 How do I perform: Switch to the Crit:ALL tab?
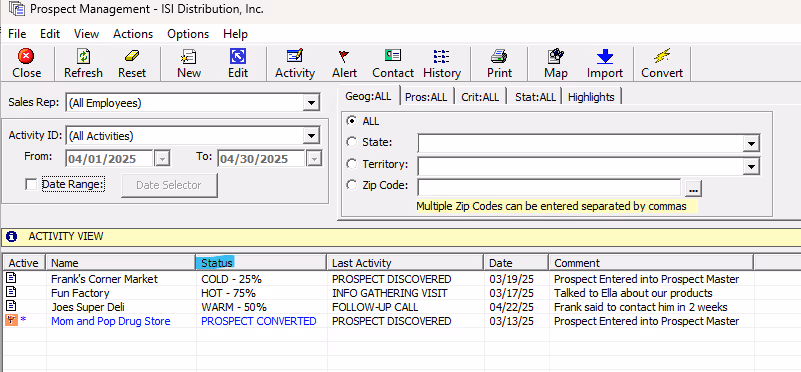click(480, 97)
